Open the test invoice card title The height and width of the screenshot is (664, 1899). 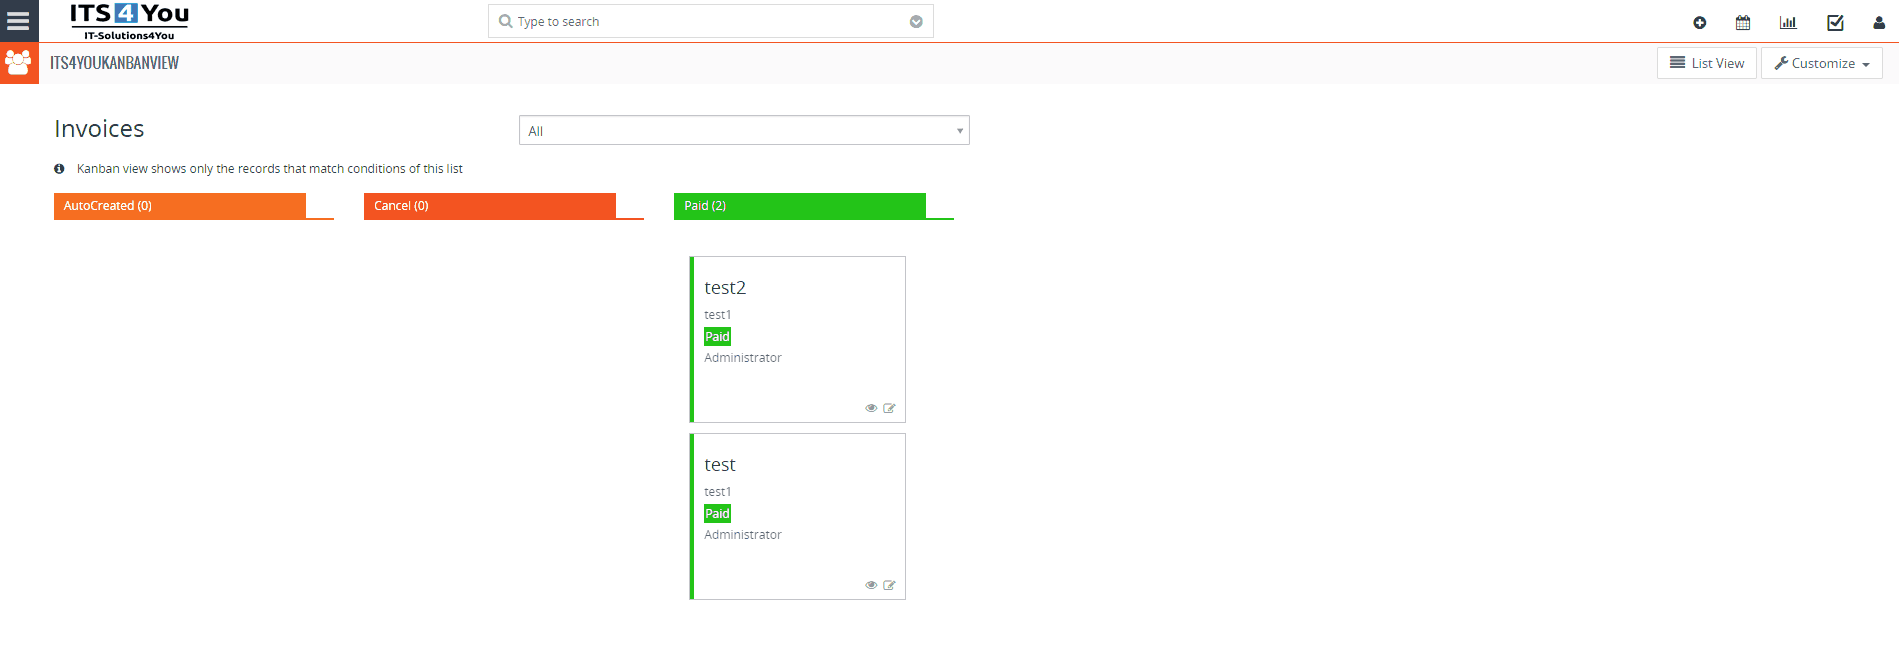click(720, 465)
